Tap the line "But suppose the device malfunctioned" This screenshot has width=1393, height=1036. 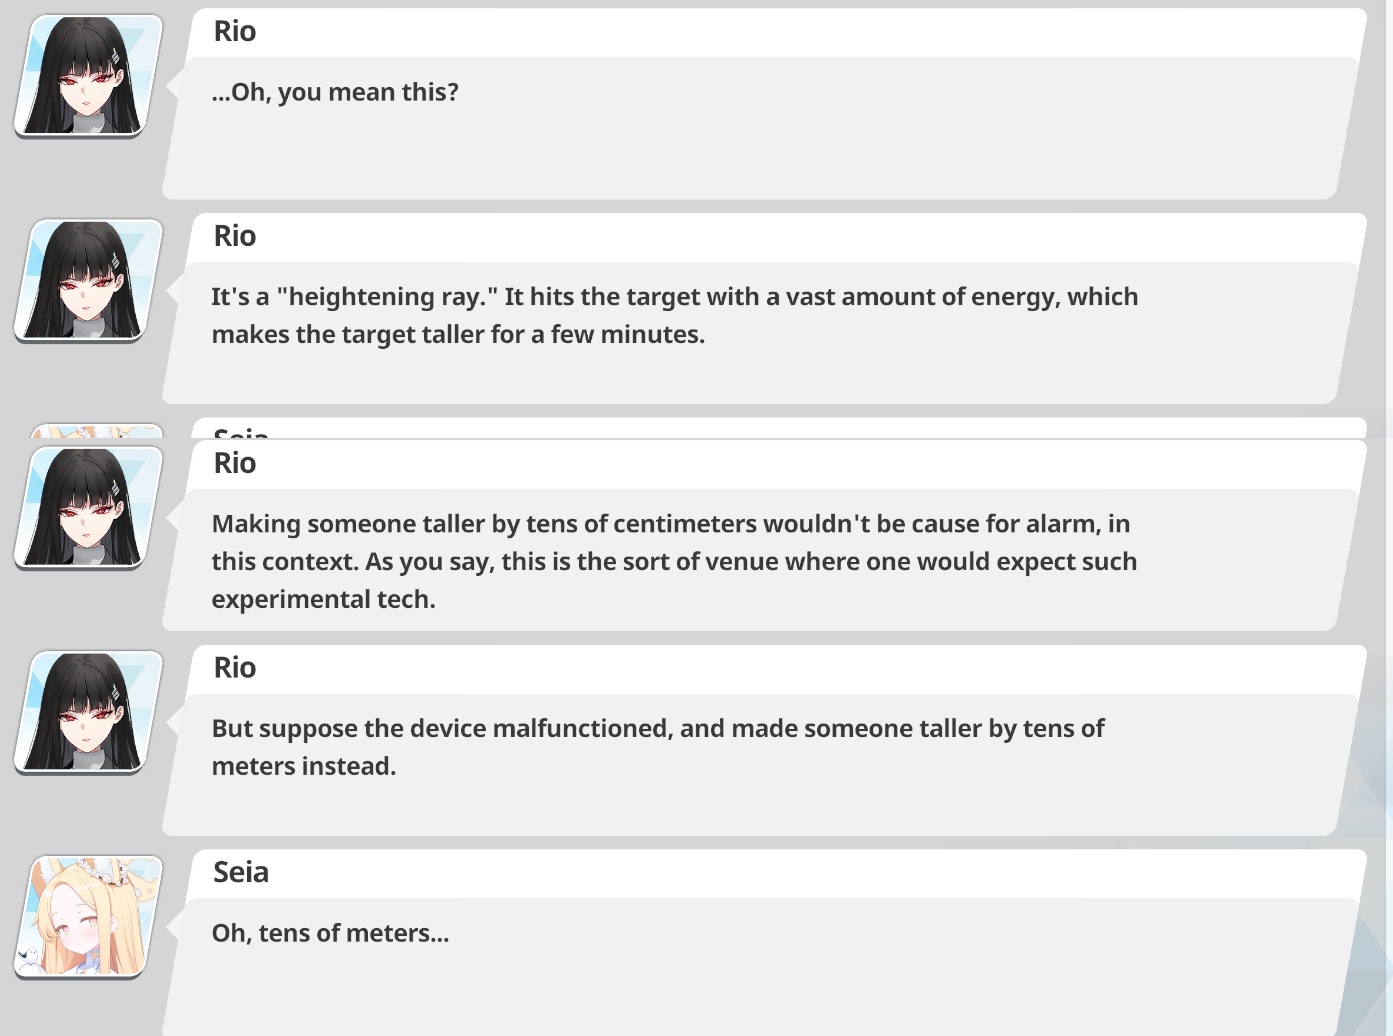(658, 728)
